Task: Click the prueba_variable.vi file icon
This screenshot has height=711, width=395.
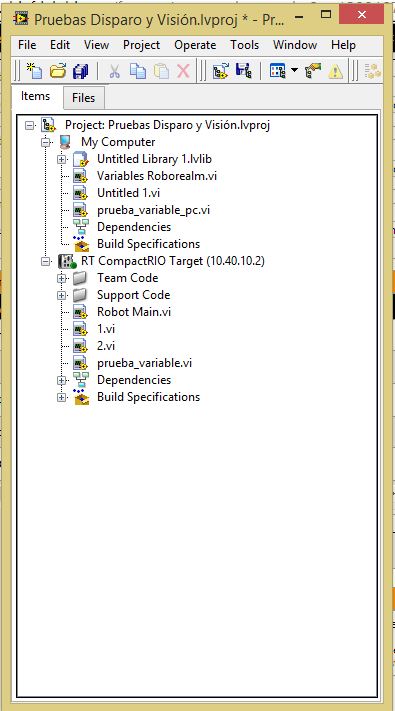Action: pyautogui.click(x=80, y=364)
